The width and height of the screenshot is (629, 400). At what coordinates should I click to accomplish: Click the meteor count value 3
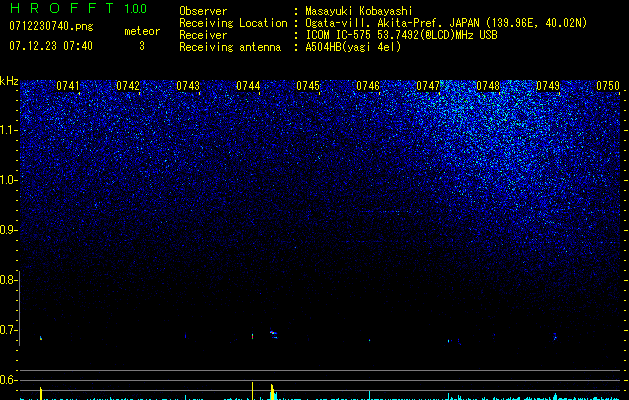(x=142, y=46)
